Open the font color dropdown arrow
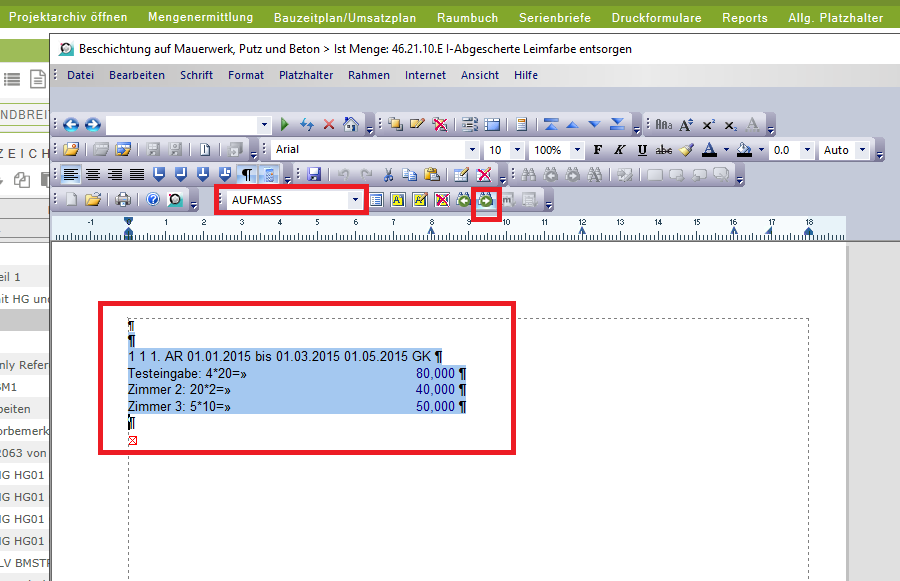The height and width of the screenshot is (581, 900). (x=724, y=150)
